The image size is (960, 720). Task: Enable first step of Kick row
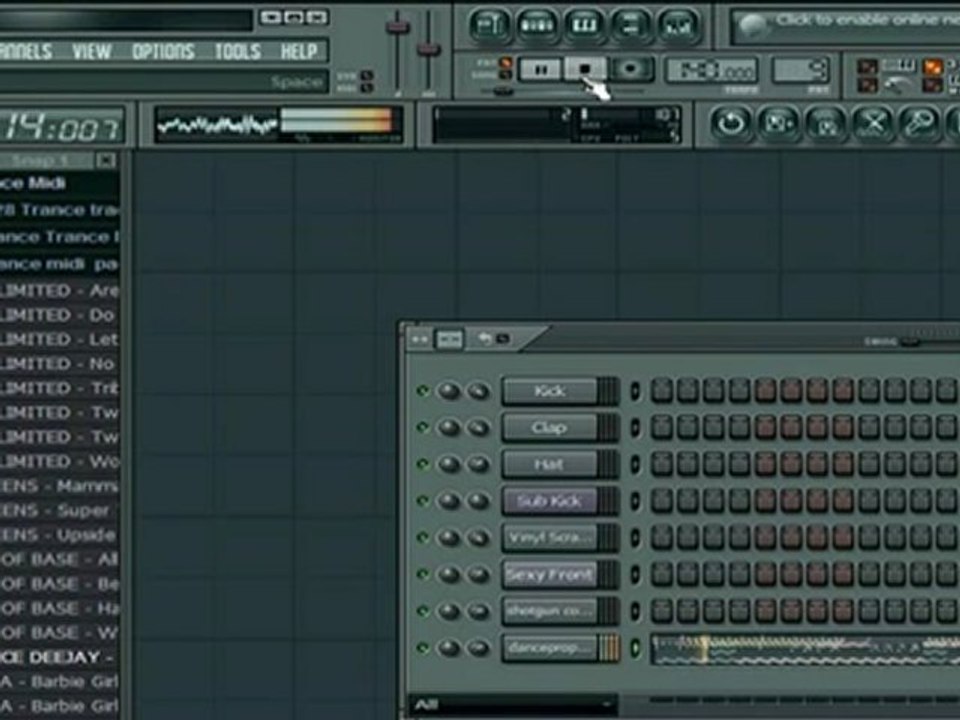tap(661, 391)
